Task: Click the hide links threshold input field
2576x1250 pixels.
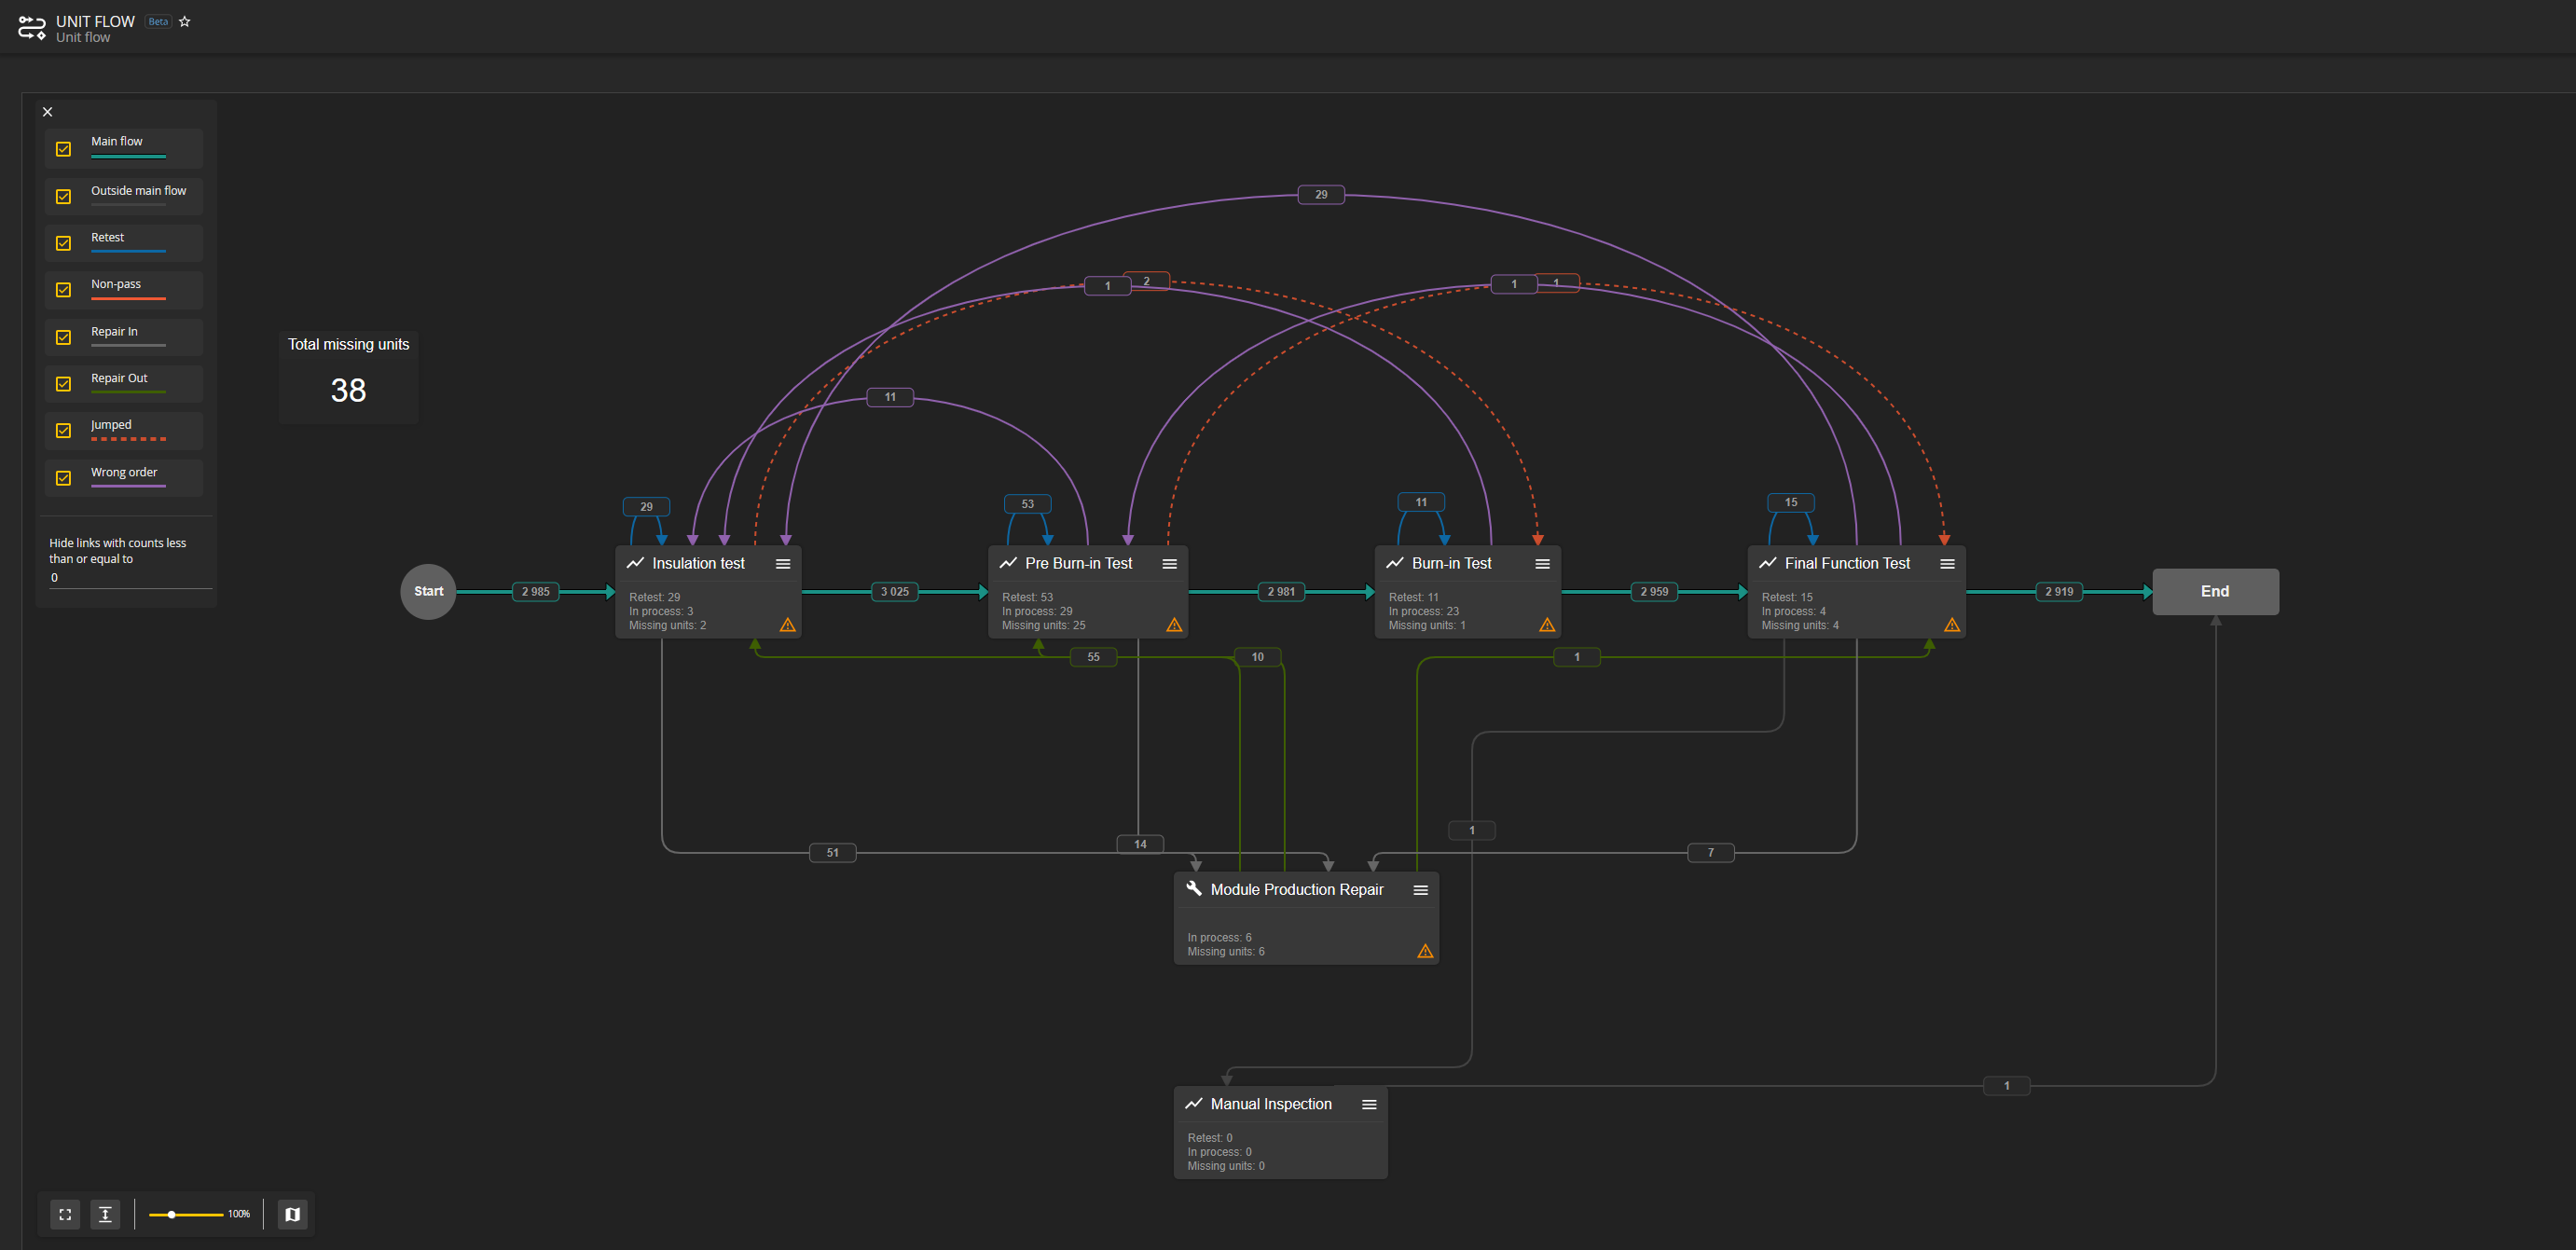Action: pos(128,578)
